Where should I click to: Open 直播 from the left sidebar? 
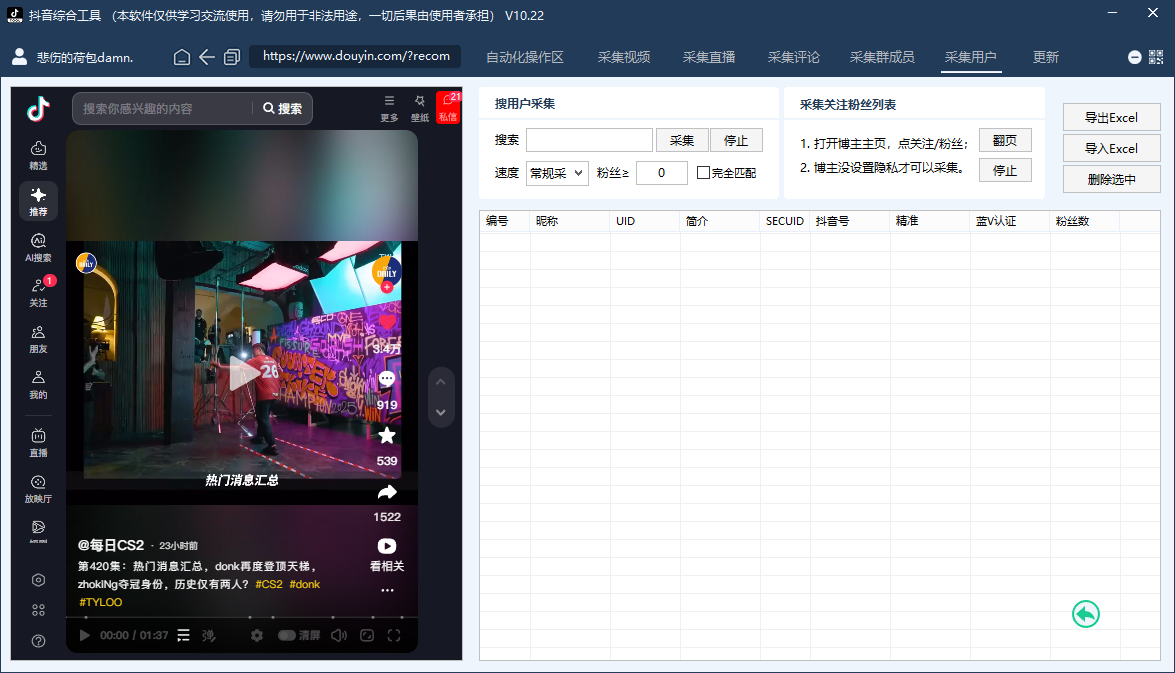[x=38, y=443]
